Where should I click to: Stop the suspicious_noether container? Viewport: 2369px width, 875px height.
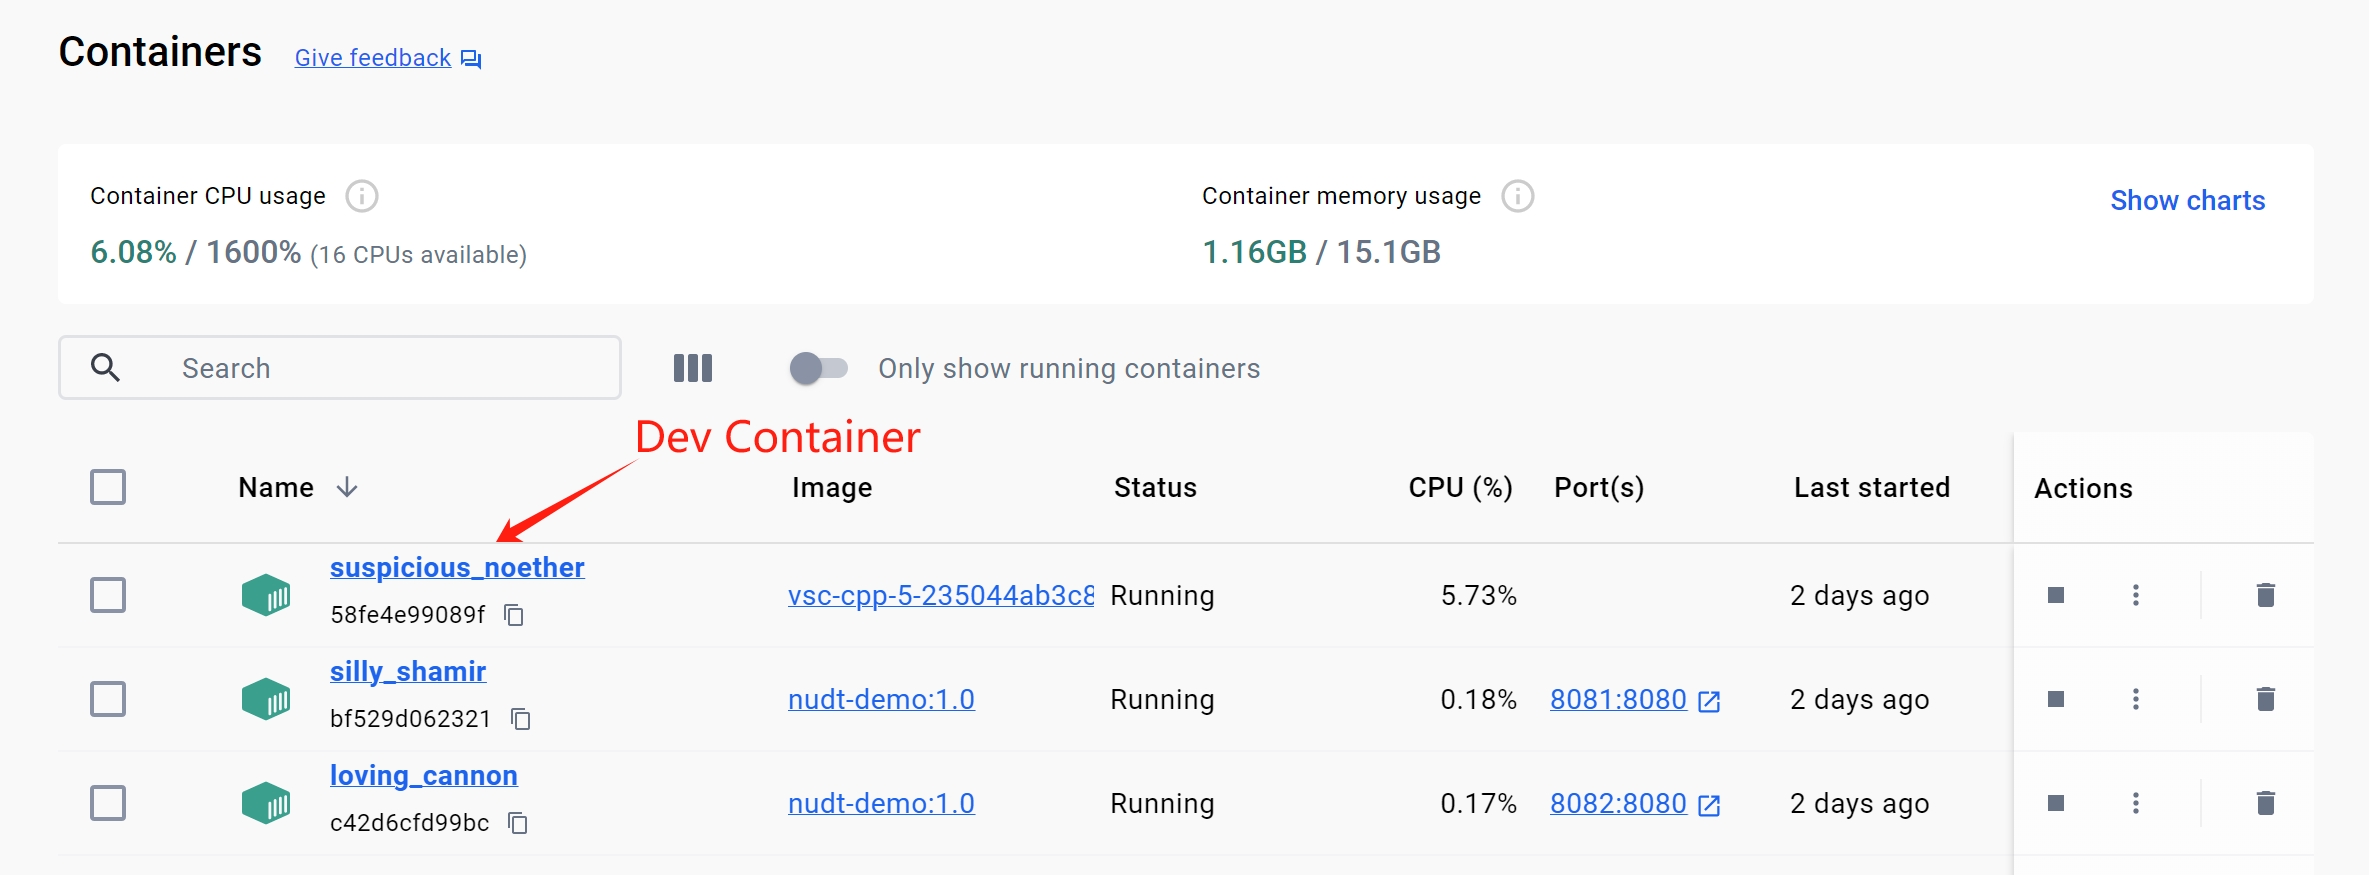pos(2055,596)
